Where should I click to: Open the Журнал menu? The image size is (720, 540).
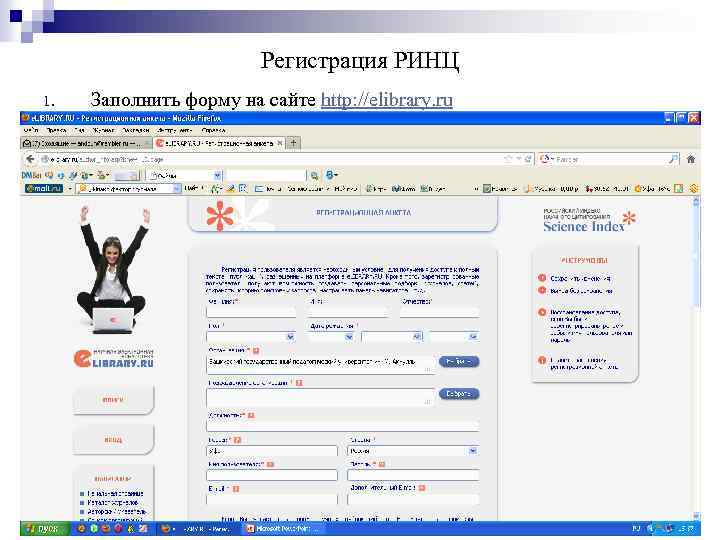tap(103, 130)
